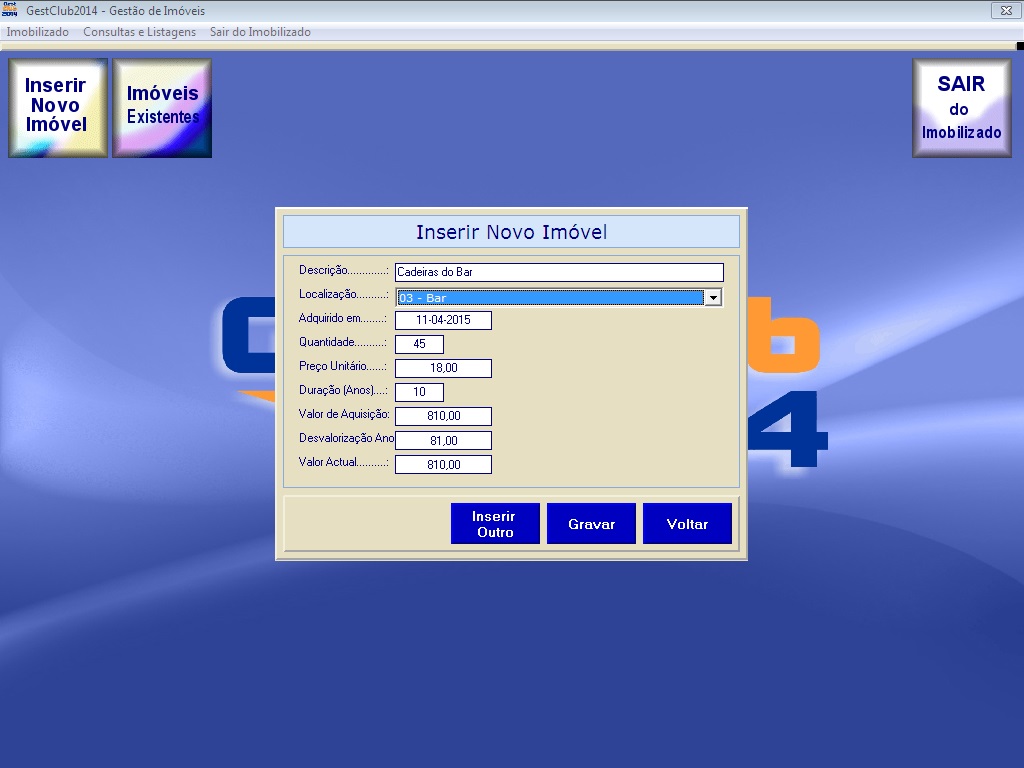
Task: Click the Quantidade field
Action: pyautogui.click(x=419, y=344)
